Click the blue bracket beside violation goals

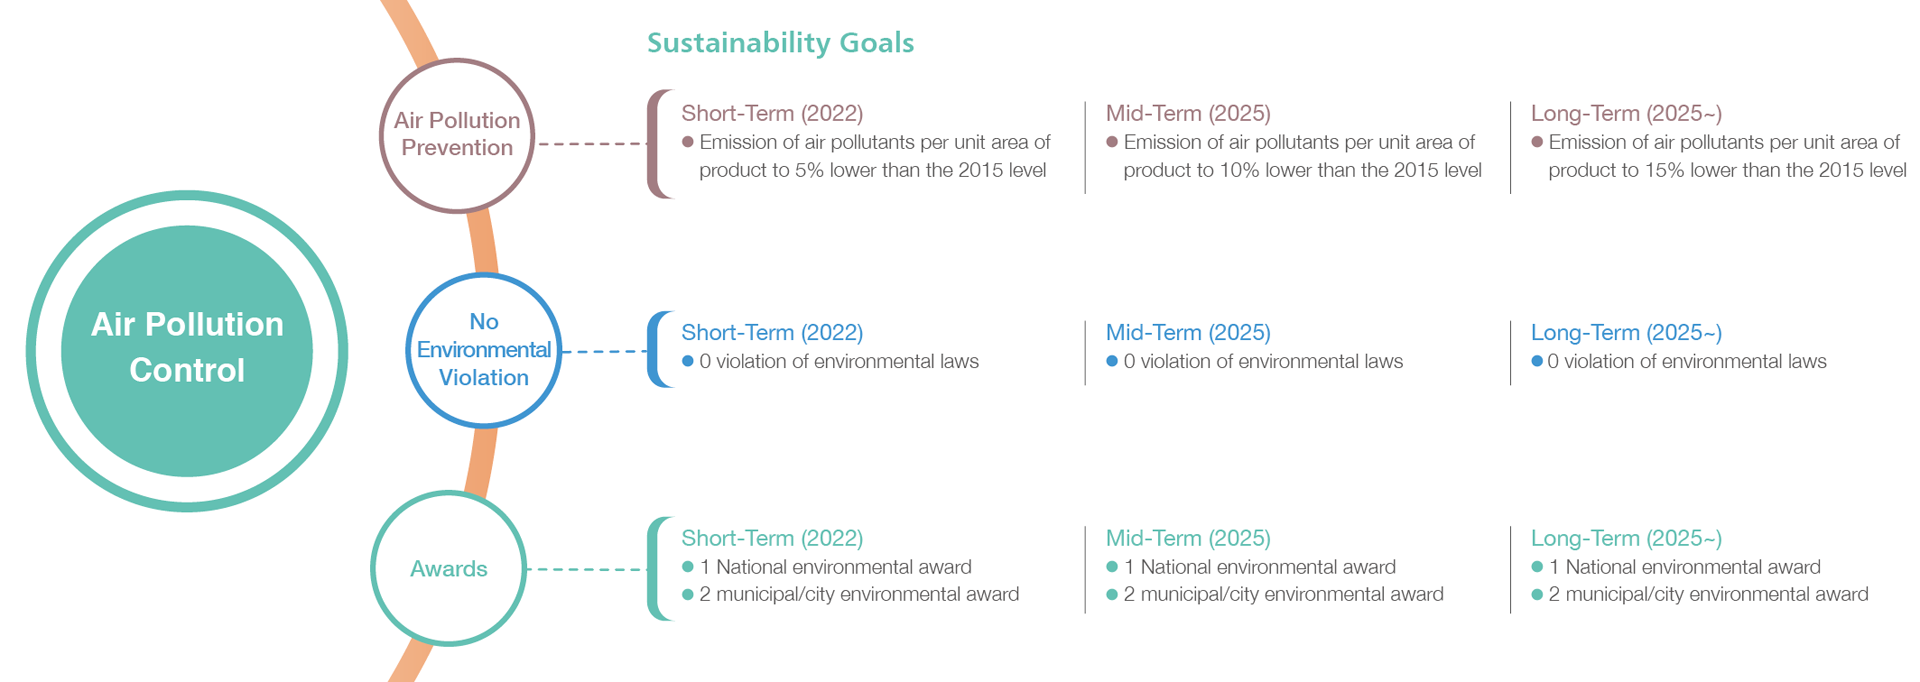[659, 349]
